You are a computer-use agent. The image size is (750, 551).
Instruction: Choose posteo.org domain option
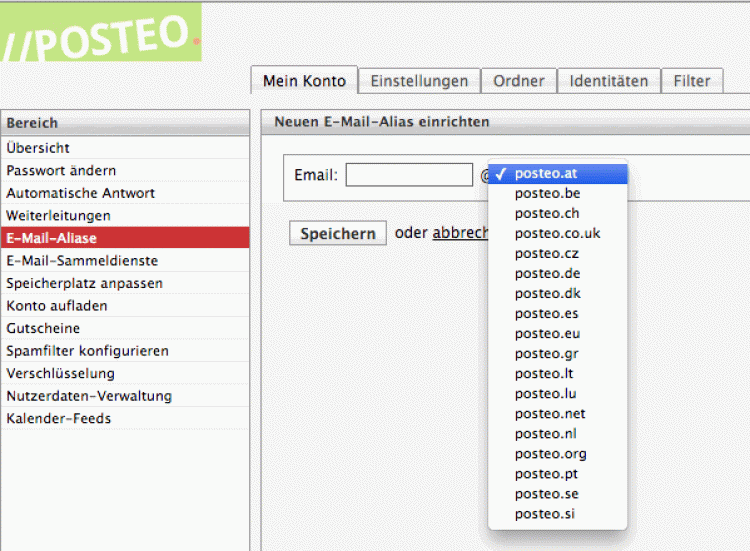(558, 454)
